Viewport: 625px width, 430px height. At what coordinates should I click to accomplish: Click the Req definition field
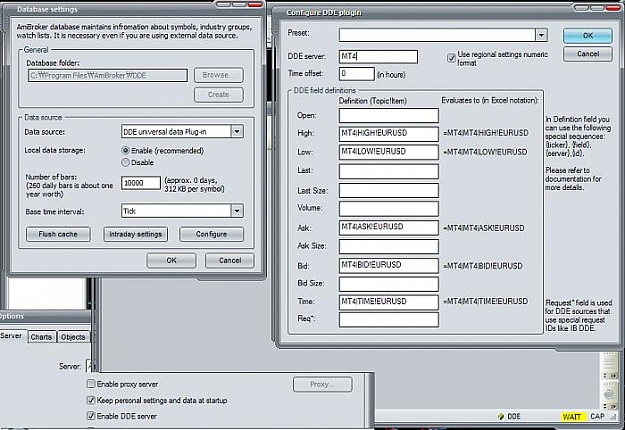pos(389,320)
